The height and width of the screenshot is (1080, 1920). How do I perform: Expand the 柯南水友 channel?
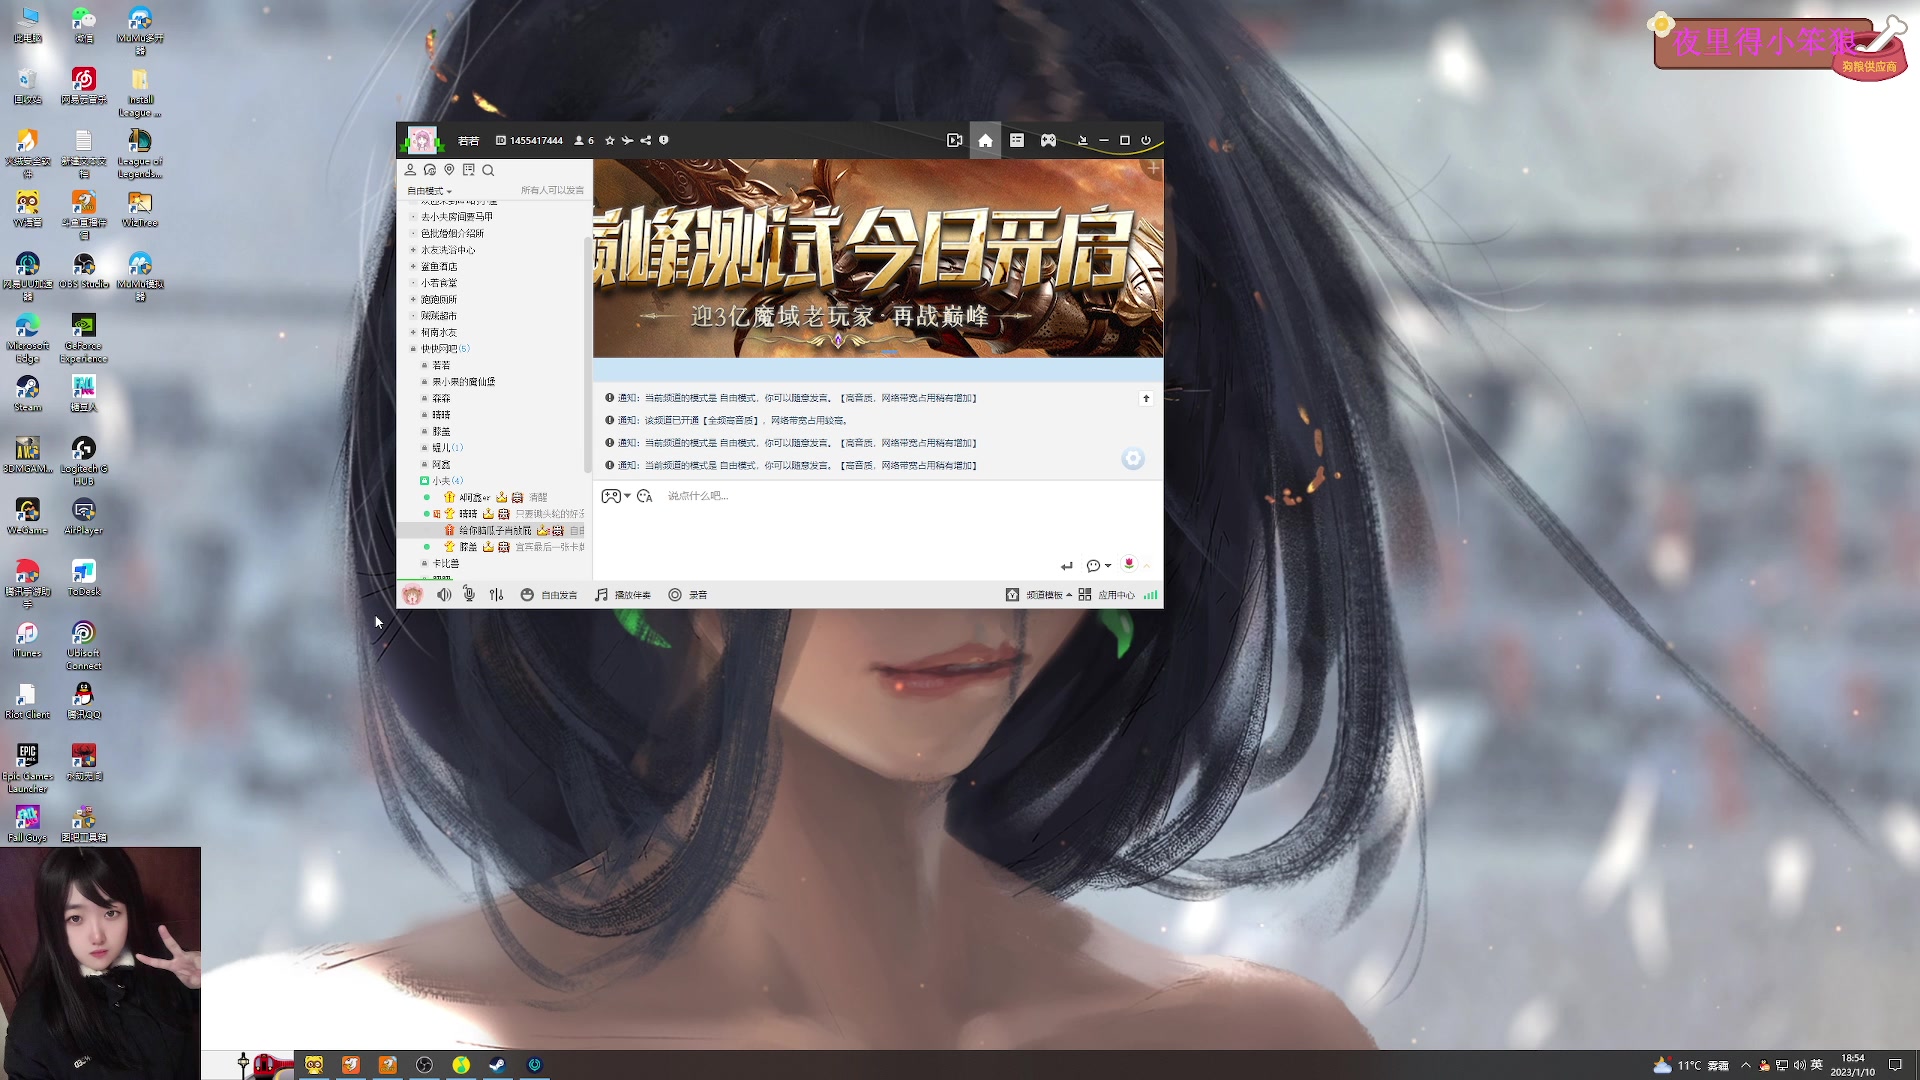[413, 332]
